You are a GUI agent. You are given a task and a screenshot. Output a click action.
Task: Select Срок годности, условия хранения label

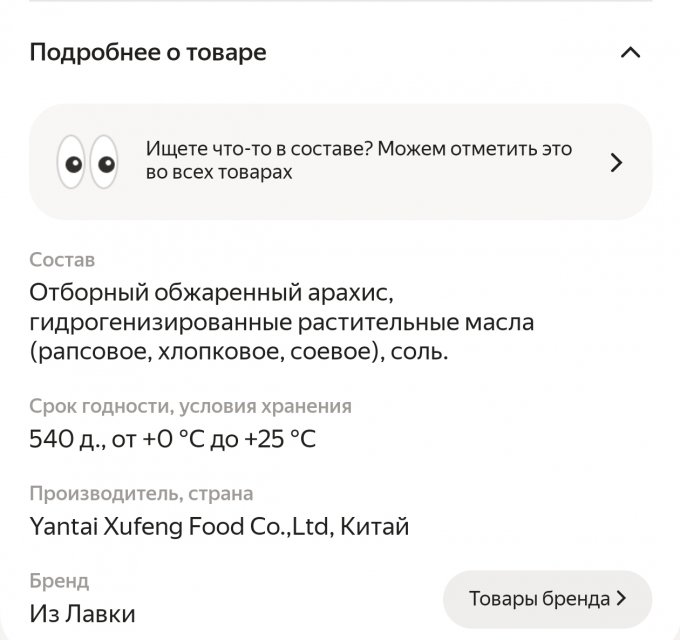[190, 406]
